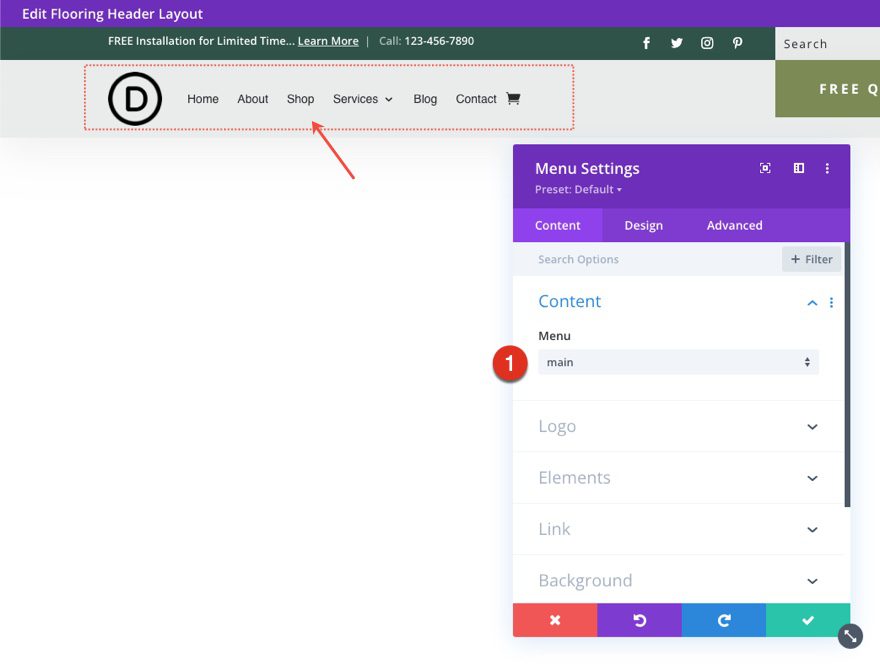
Task: Expand the Logo settings section
Action: pyautogui.click(x=812, y=427)
